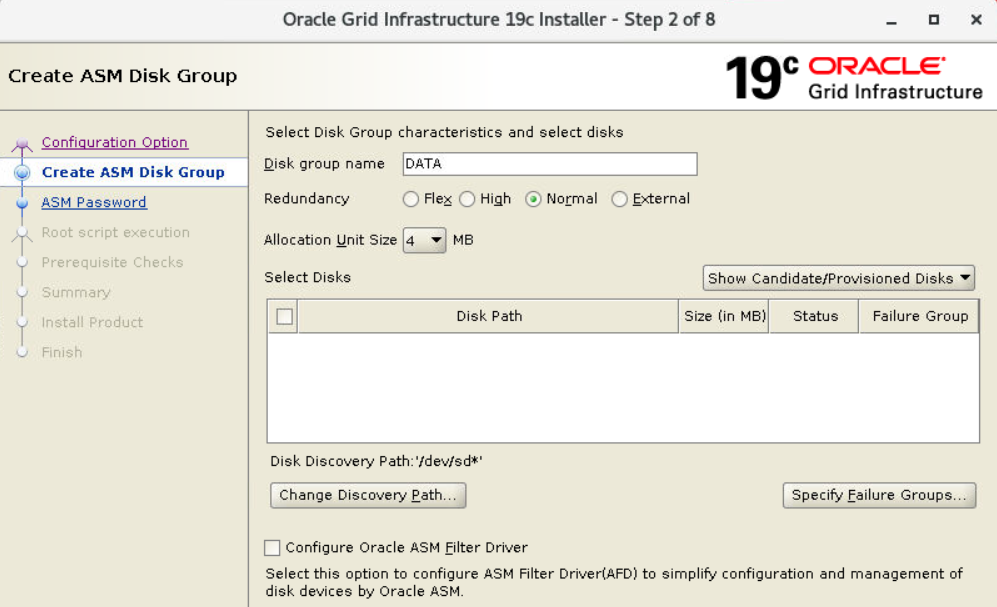This screenshot has width=997, height=607.
Task: Click the Create ASM Disk Group step bullet
Action: (x=21, y=172)
